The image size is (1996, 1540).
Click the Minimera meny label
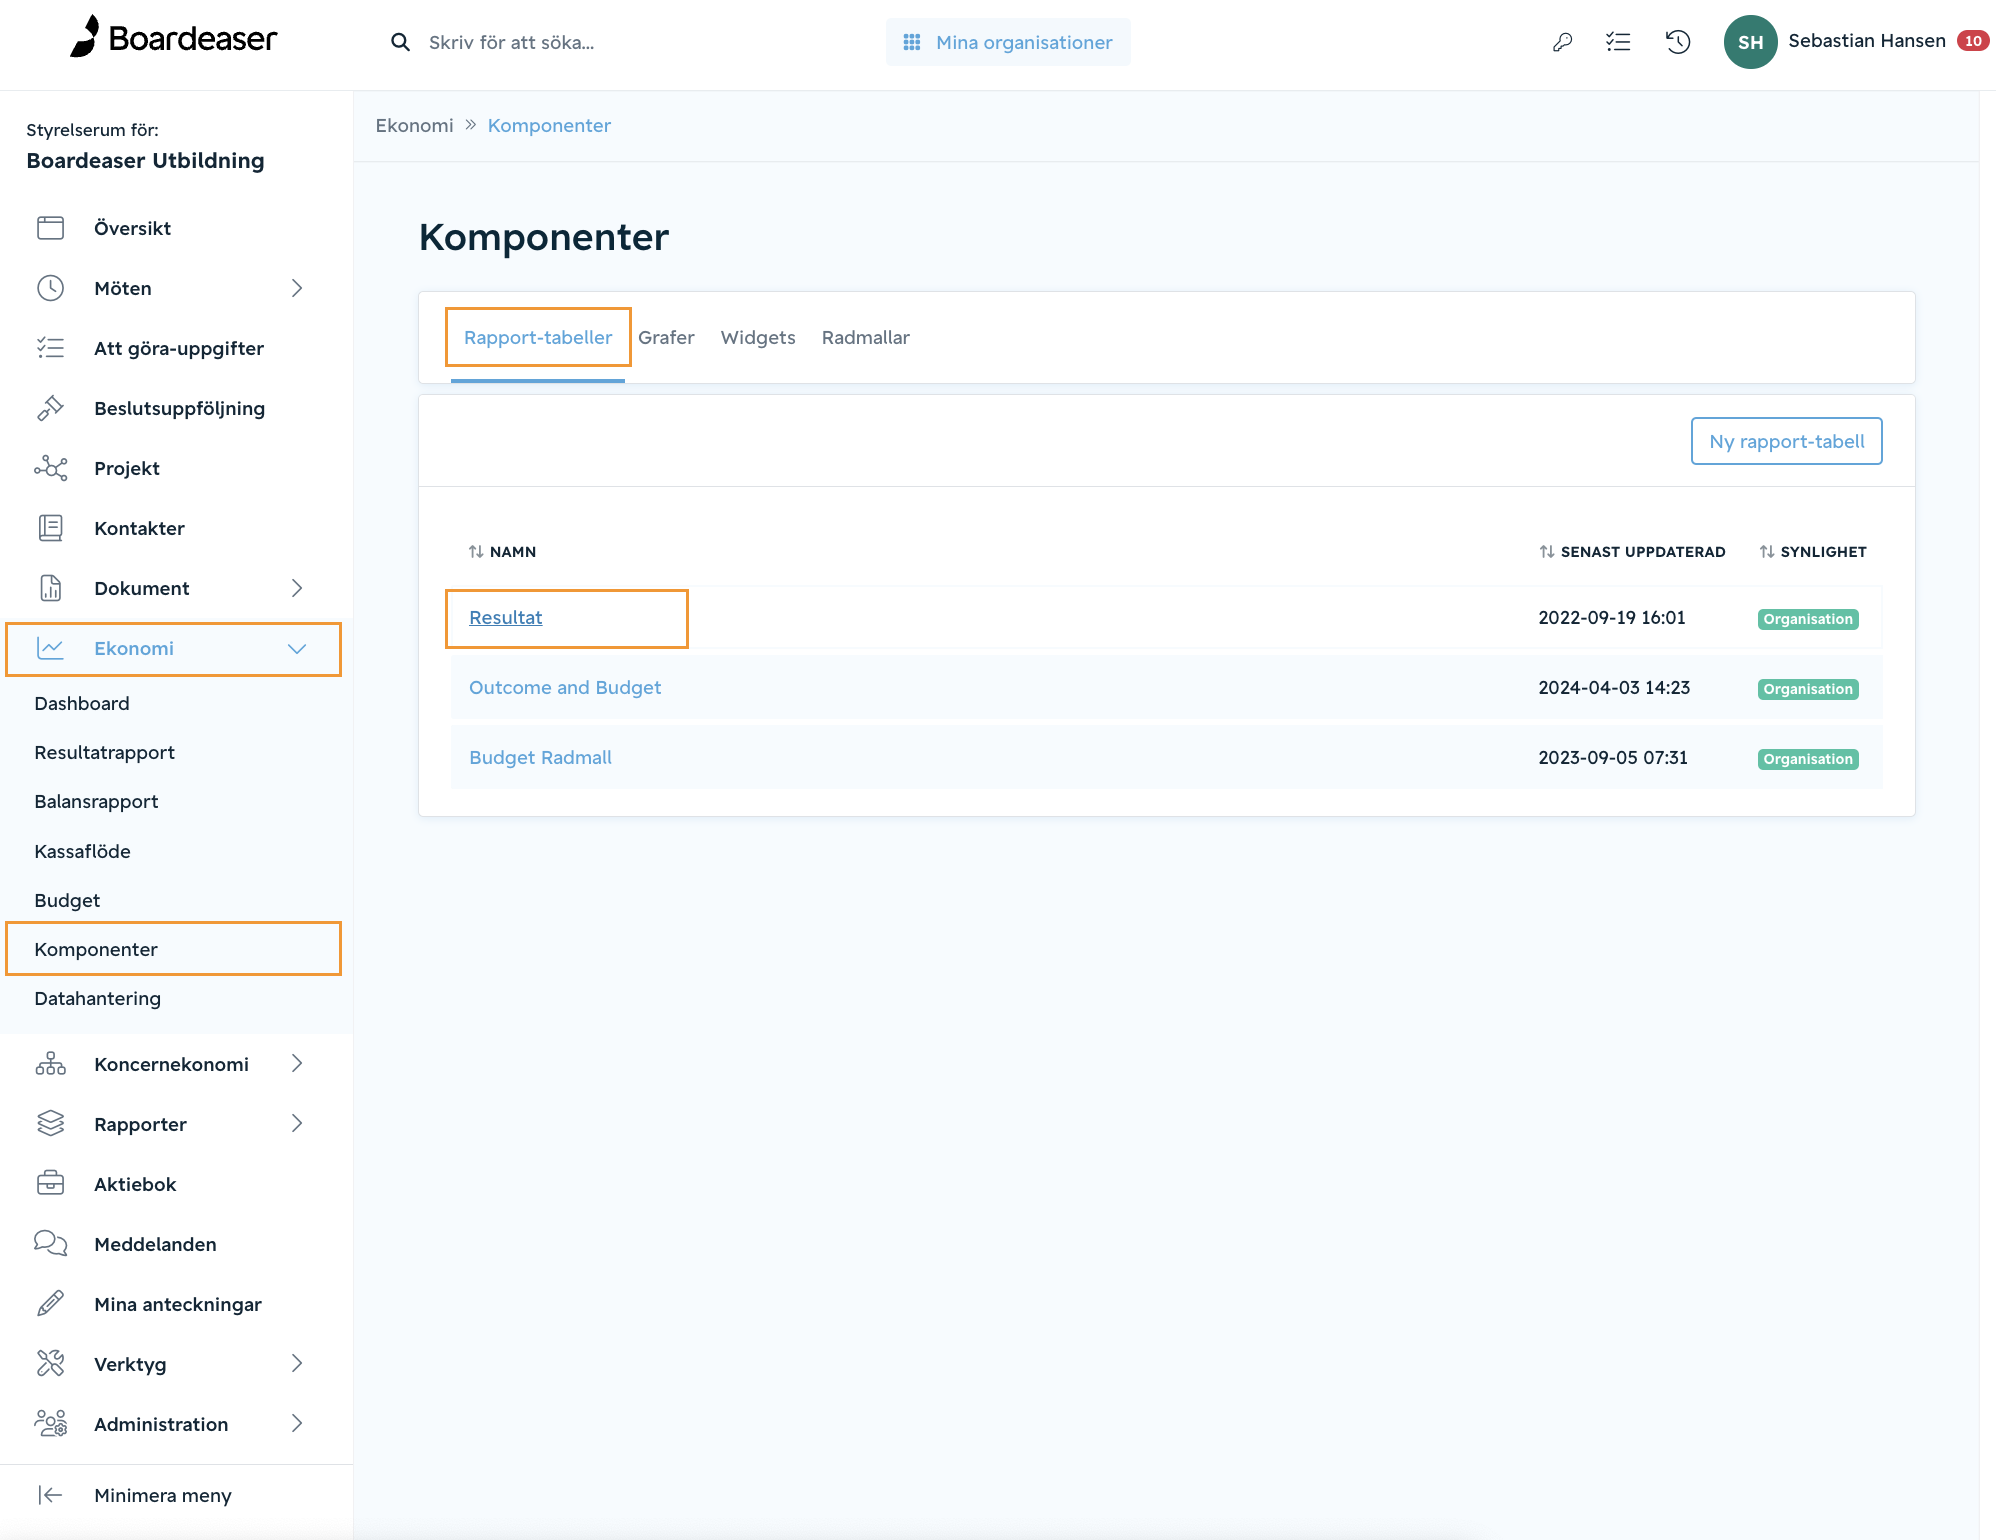[163, 1496]
